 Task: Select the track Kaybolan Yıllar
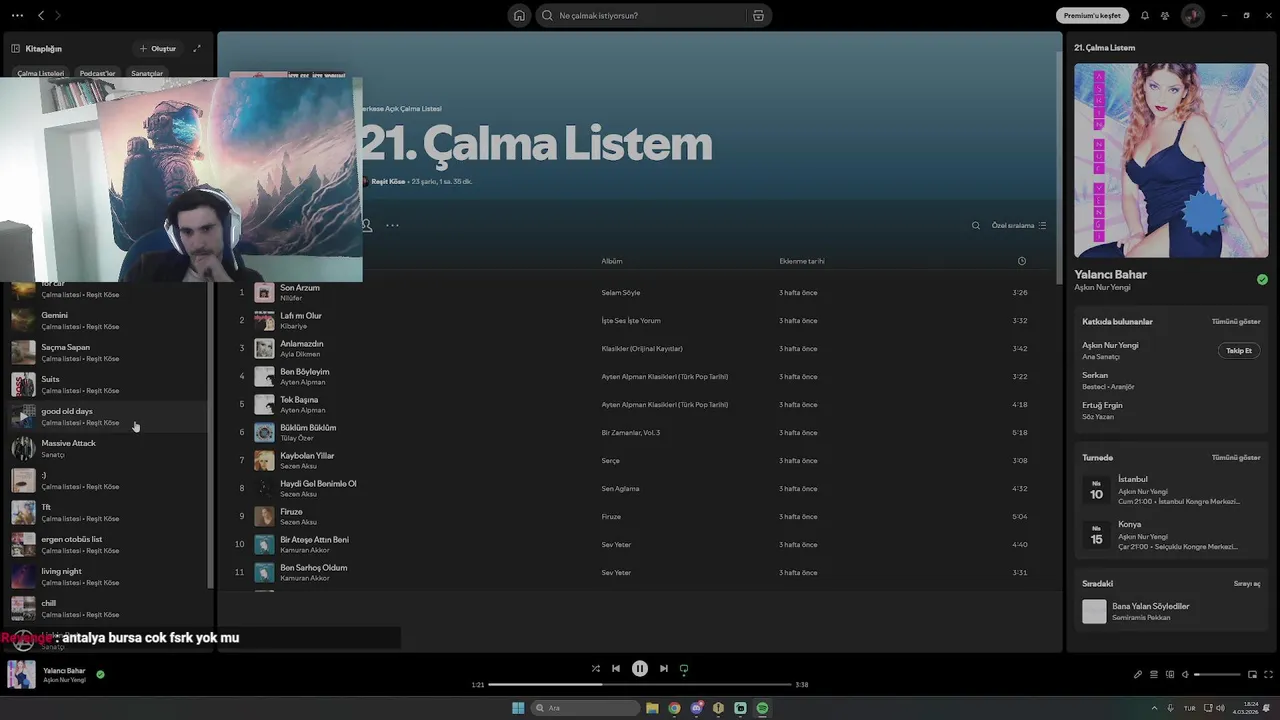pos(640,460)
